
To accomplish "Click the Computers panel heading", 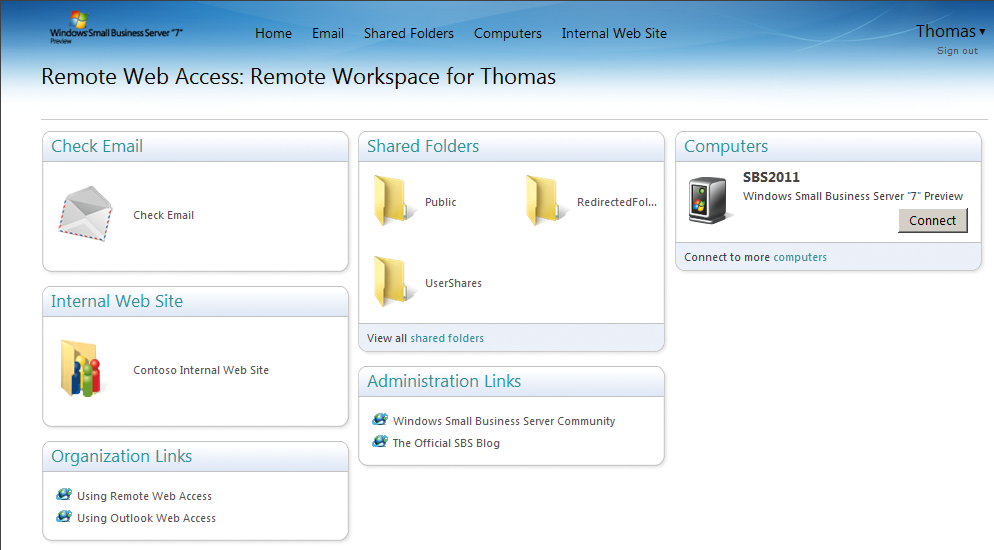I will pyautogui.click(x=726, y=146).
